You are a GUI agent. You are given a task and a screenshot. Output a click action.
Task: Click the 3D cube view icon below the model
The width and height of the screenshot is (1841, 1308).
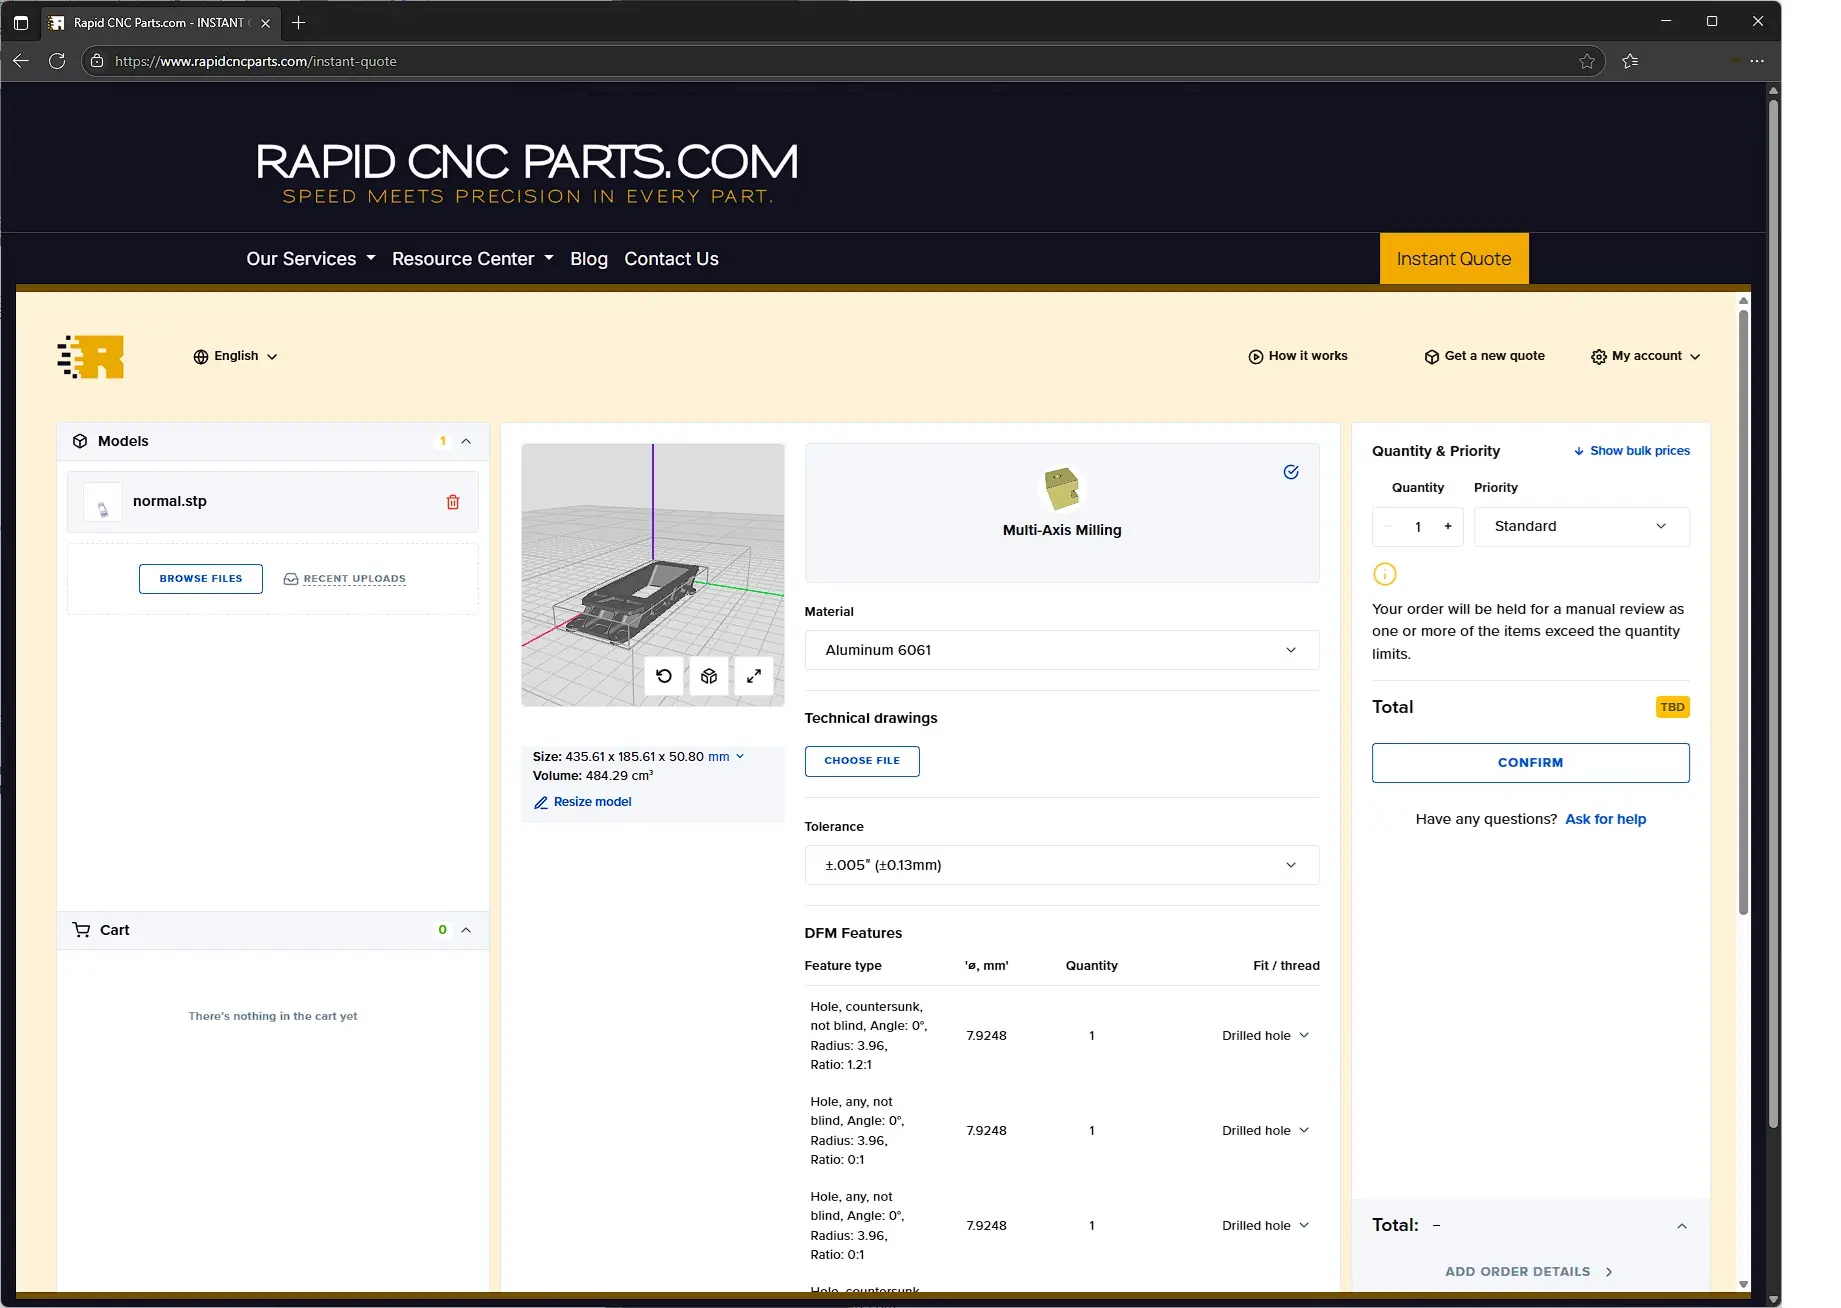tap(709, 676)
